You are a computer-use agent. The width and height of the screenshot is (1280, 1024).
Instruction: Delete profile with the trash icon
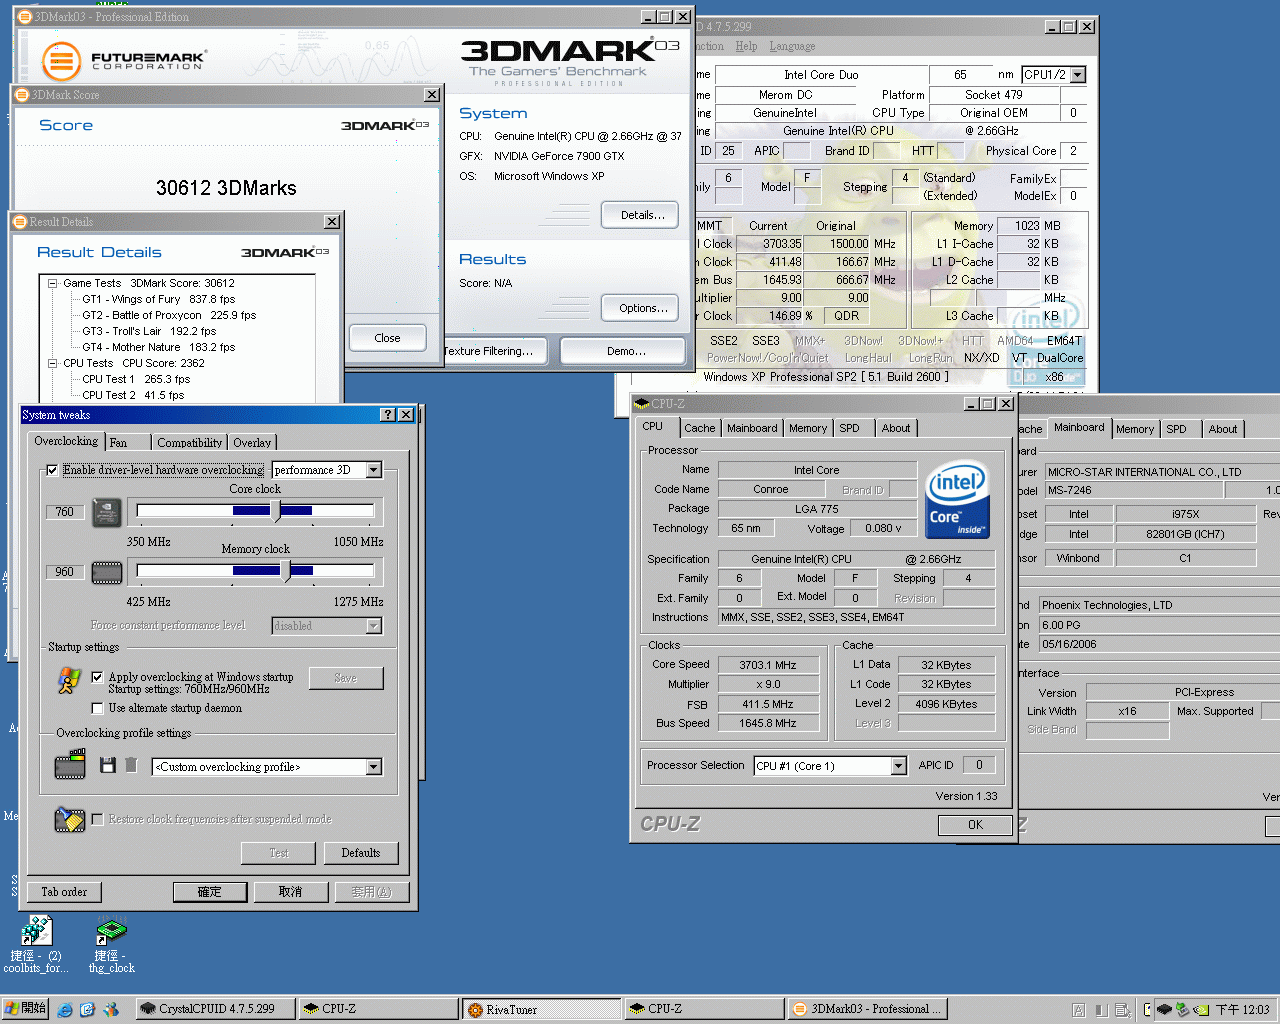click(131, 765)
